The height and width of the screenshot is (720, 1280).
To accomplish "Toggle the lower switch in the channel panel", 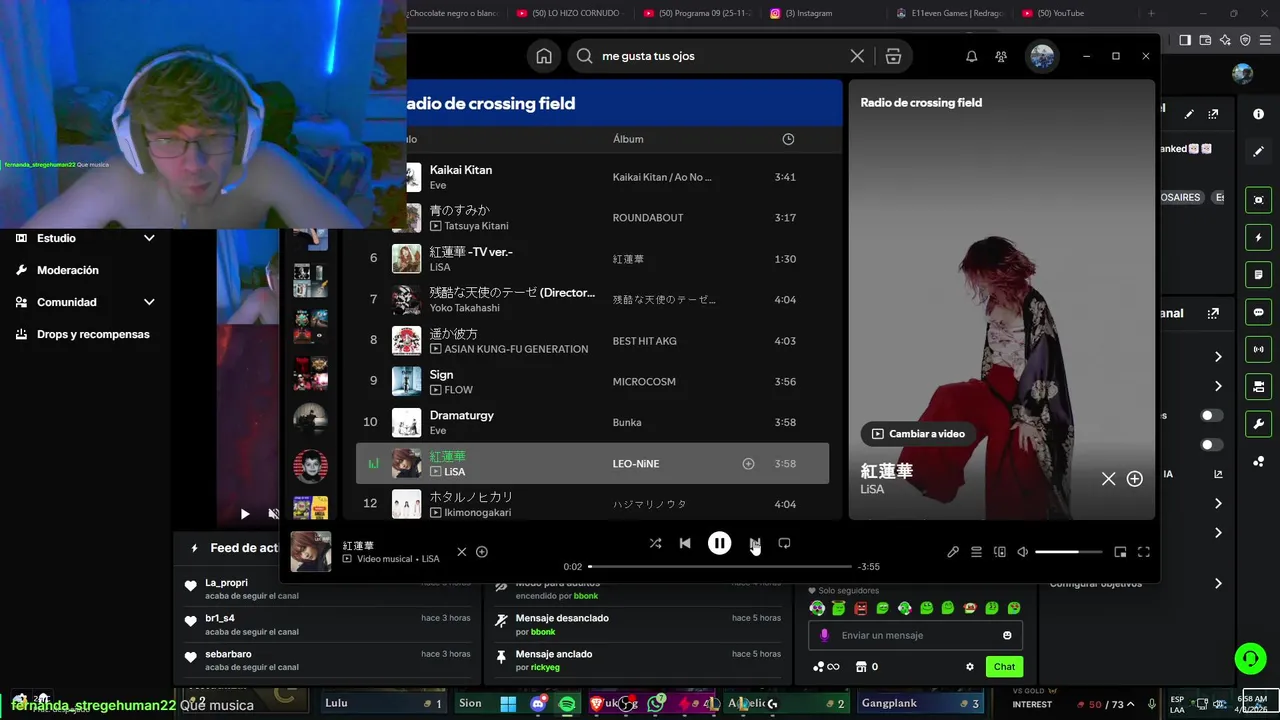I will (x=1211, y=445).
